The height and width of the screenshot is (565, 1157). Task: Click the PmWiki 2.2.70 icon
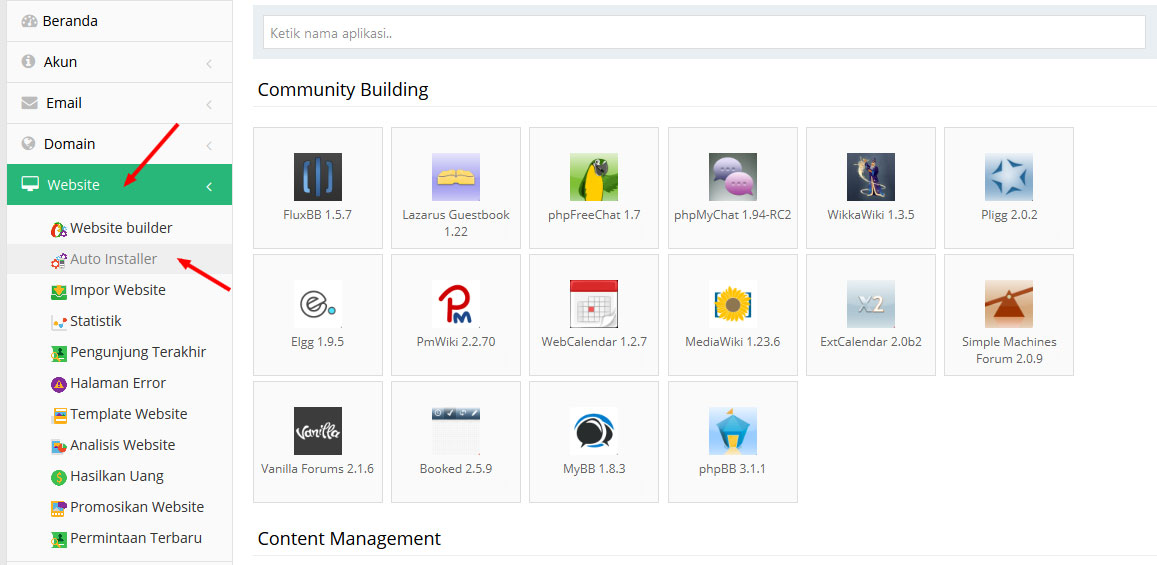pyautogui.click(x=456, y=304)
